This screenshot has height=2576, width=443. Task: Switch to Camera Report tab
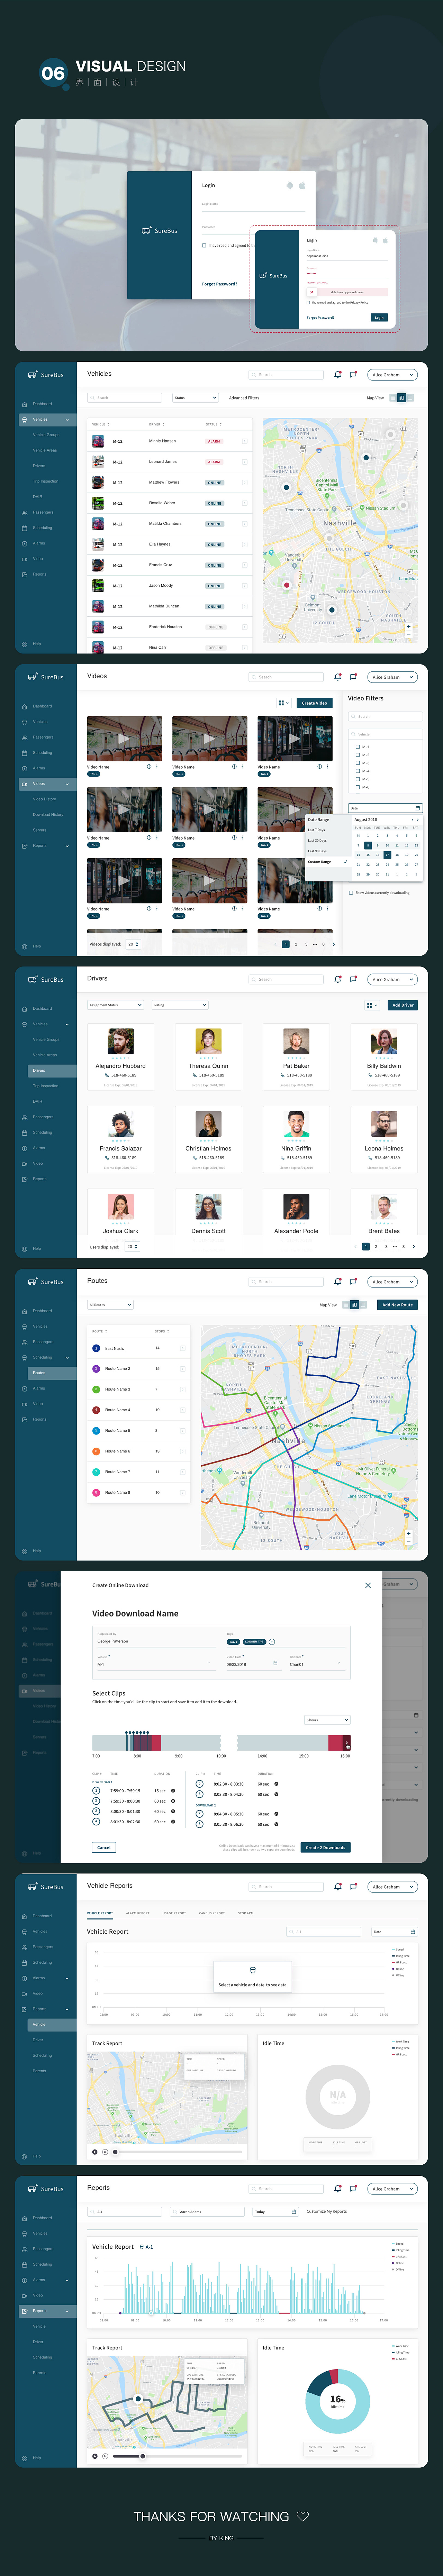(212, 1913)
